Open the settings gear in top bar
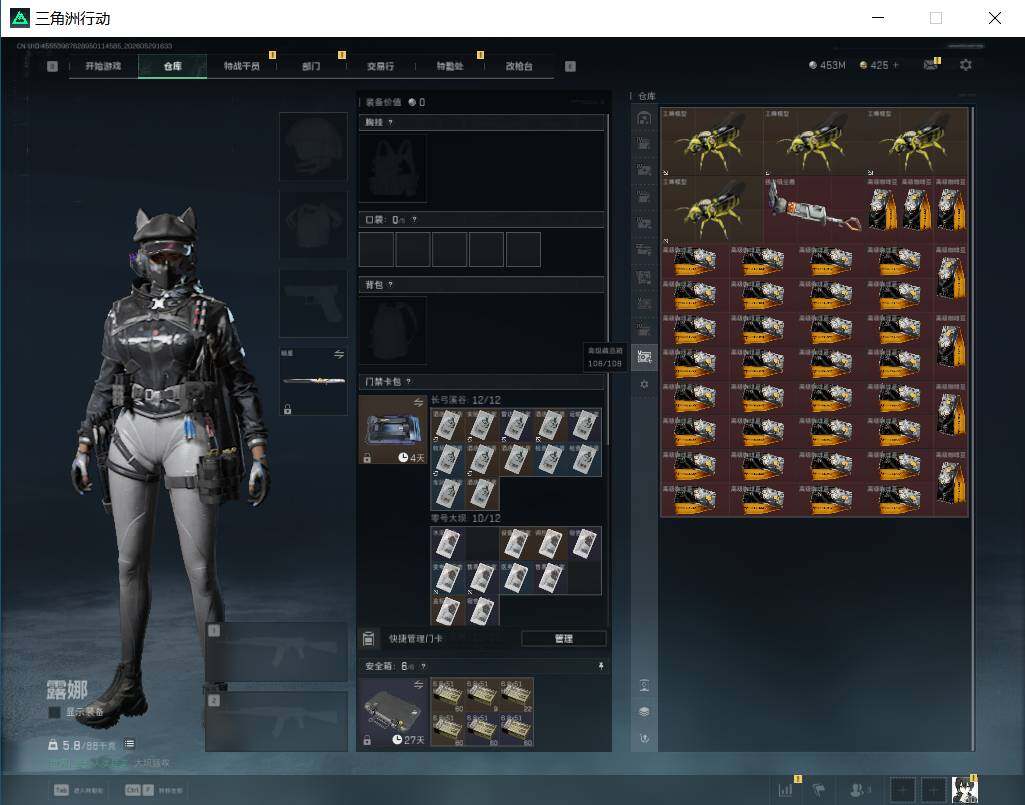 966,65
